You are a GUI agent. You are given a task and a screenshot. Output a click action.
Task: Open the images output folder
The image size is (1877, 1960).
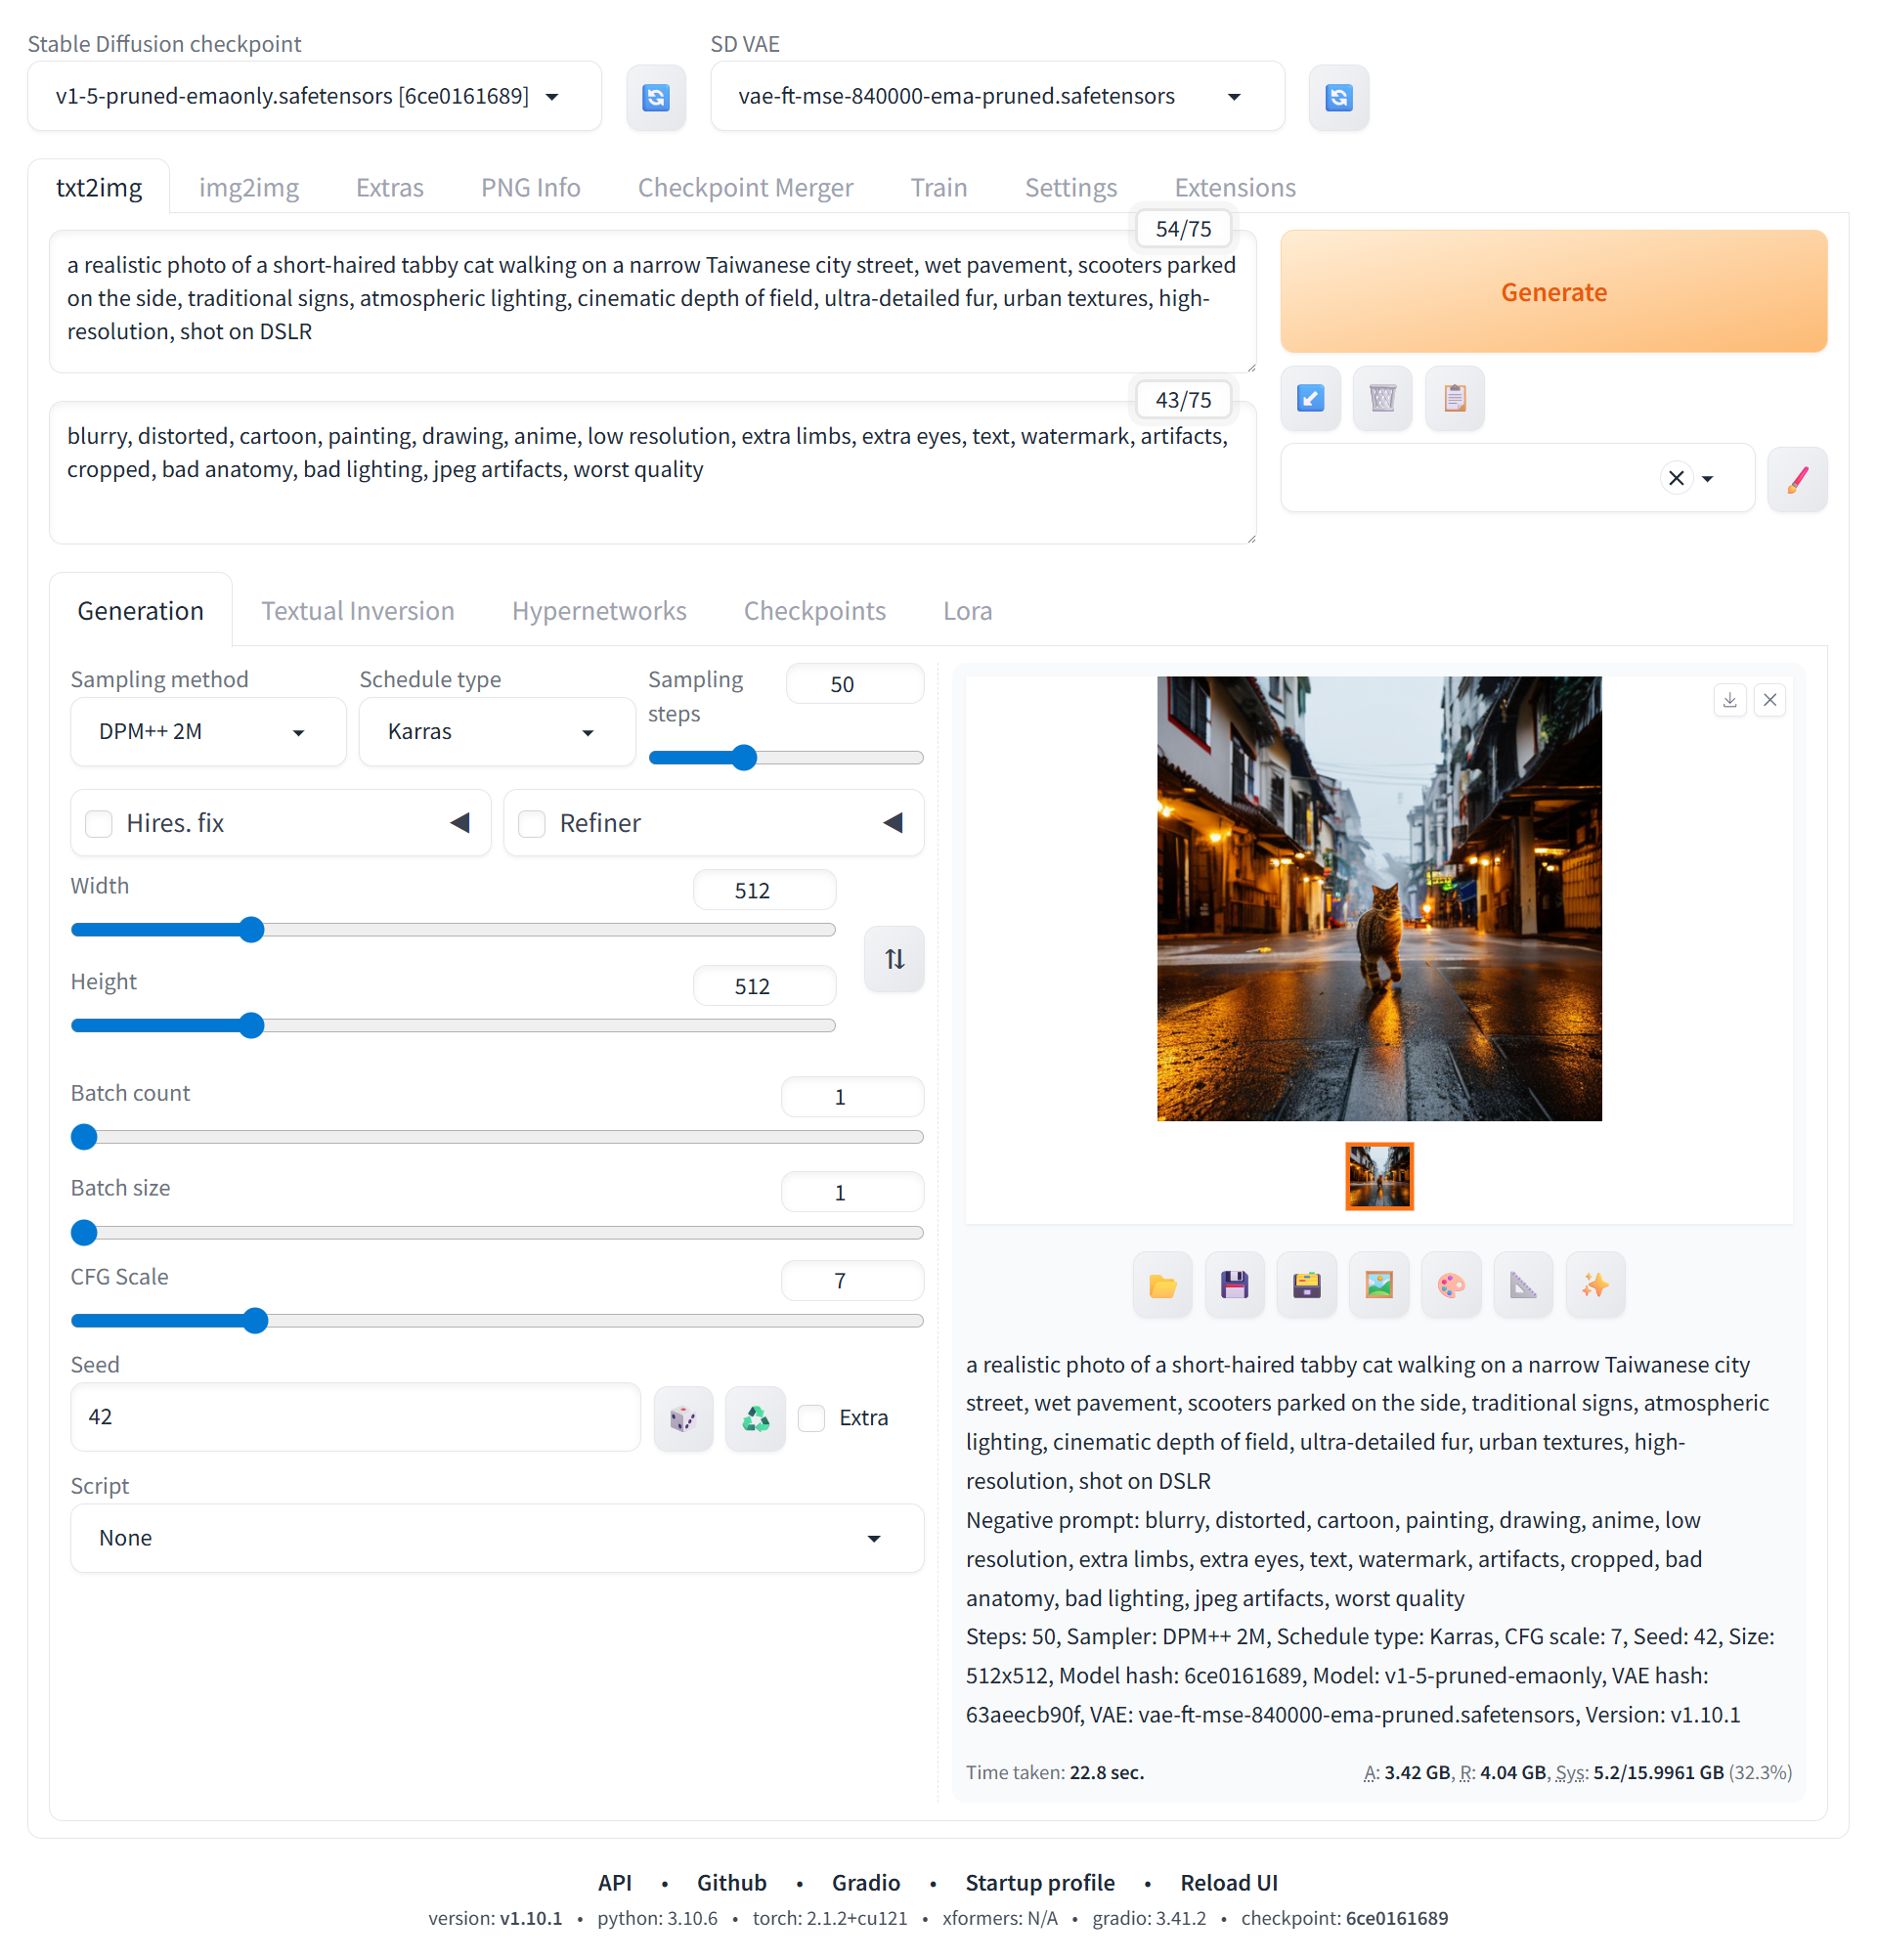click(x=1162, y=1285)
